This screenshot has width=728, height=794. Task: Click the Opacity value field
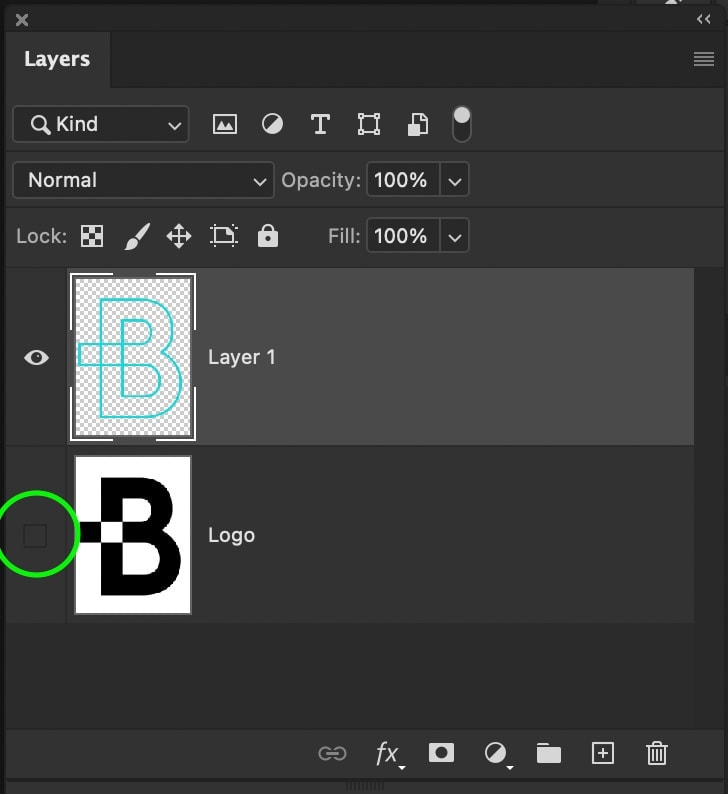403,180
